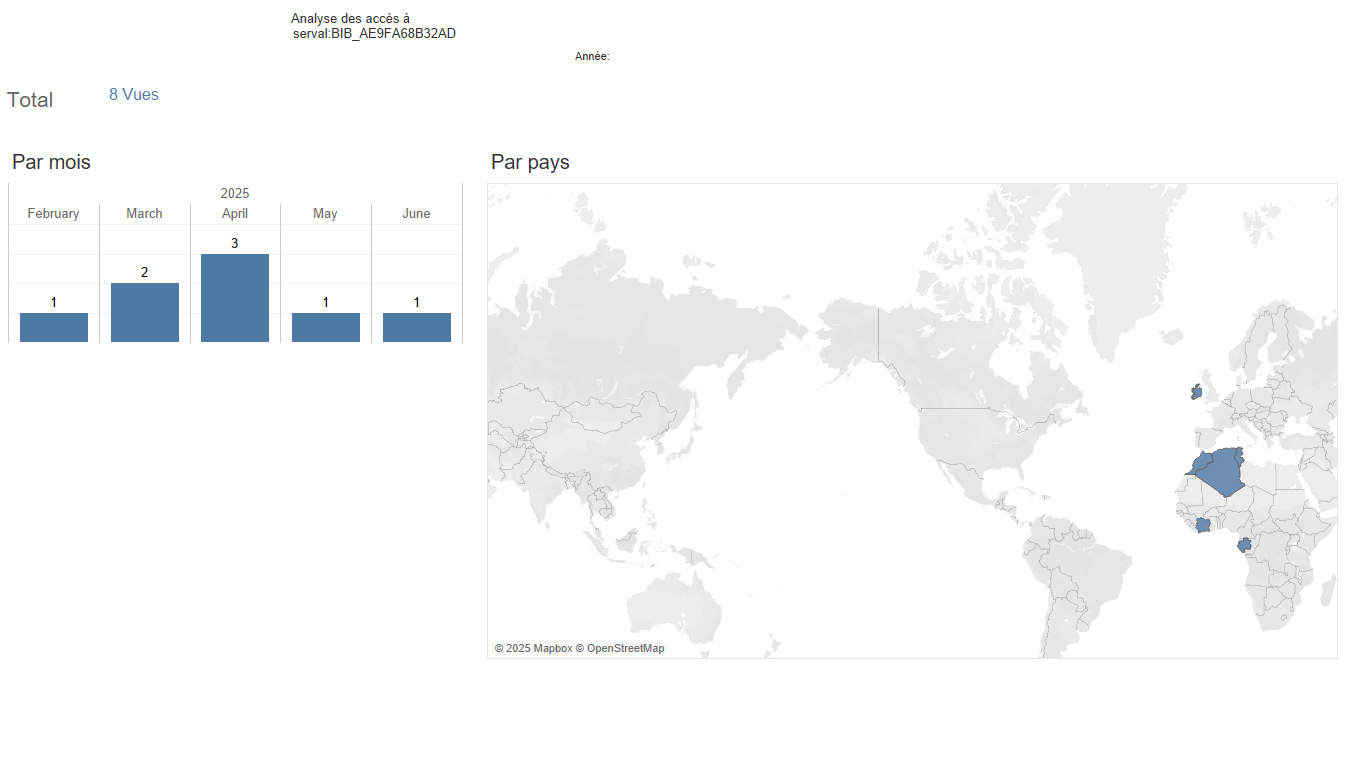Select the February month header label
This screenshot has height=768, width=1366.
[x=53, y=213]
